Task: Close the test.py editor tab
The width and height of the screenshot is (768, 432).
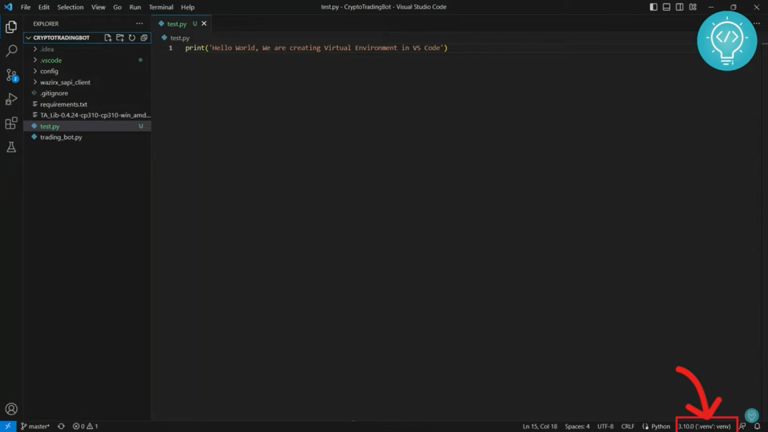Action: (x=205, y=23)
